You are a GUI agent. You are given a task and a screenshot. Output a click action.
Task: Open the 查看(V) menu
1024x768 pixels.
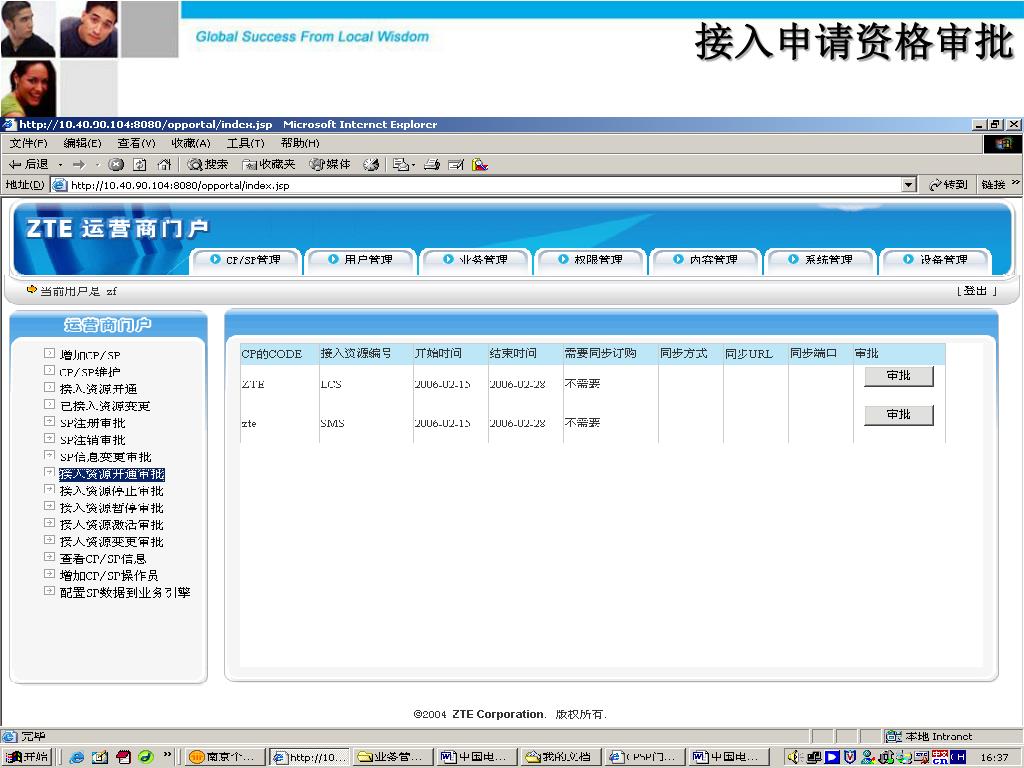[x=136, y=143]
